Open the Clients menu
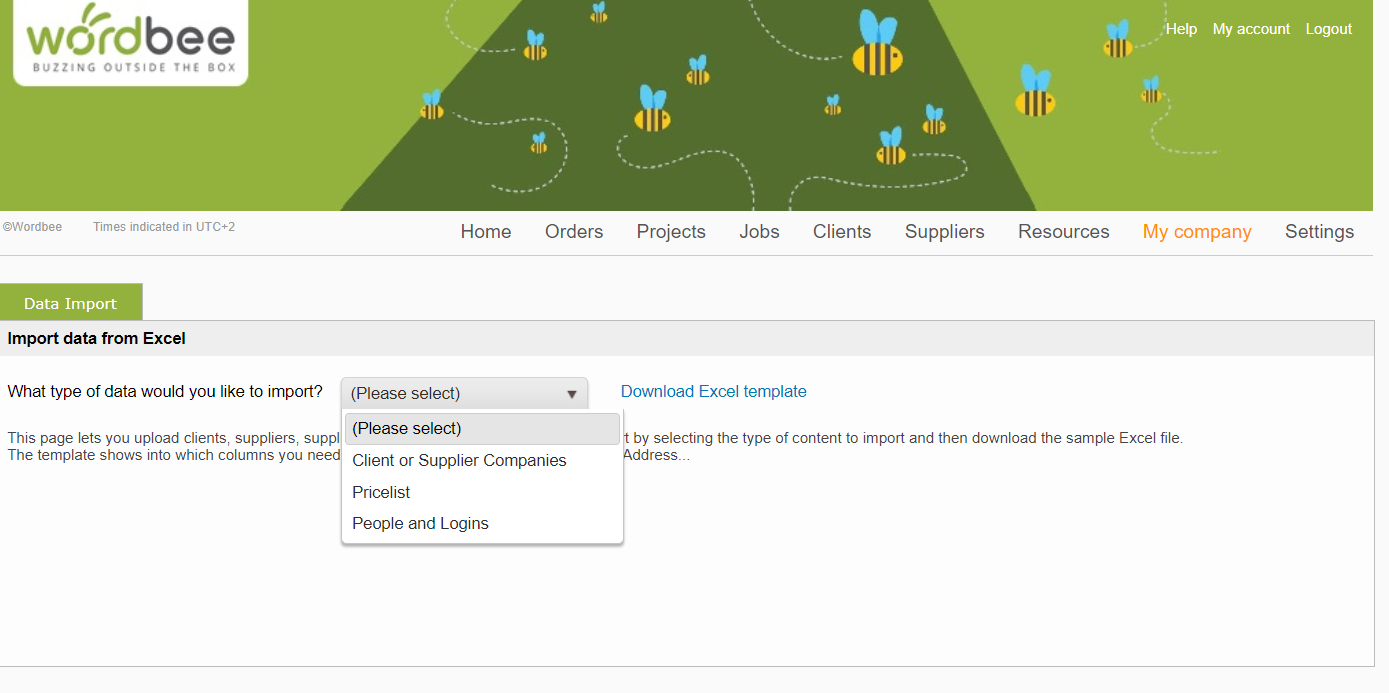1389x693 pixels. (842, 232)
